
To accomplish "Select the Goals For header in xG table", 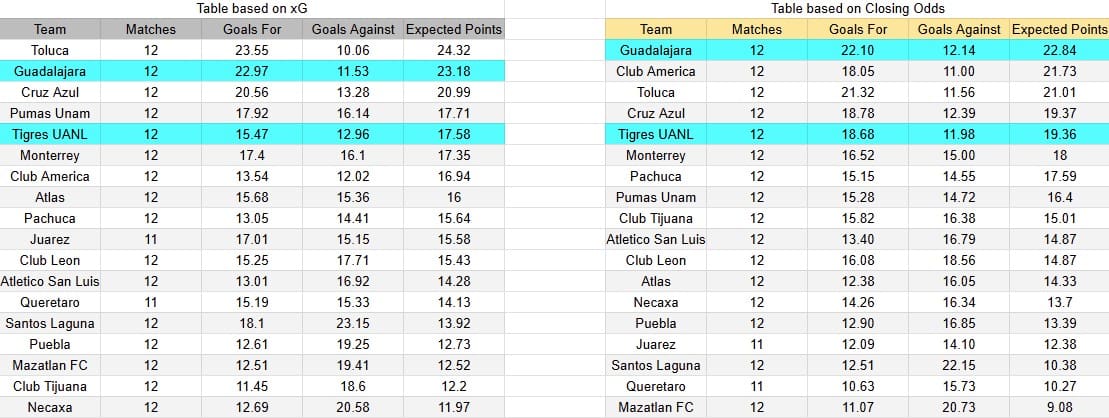I will click(x=252, y=29).
